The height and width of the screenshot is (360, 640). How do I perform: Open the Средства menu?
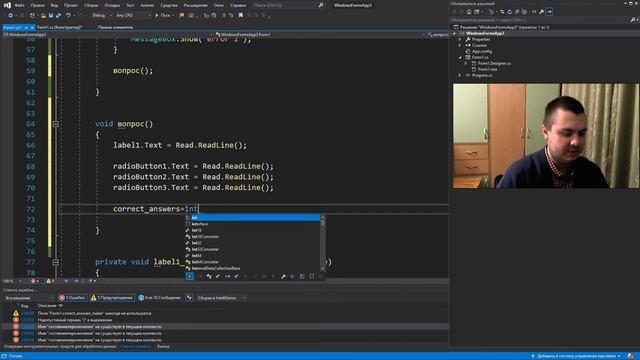[169, 5]
